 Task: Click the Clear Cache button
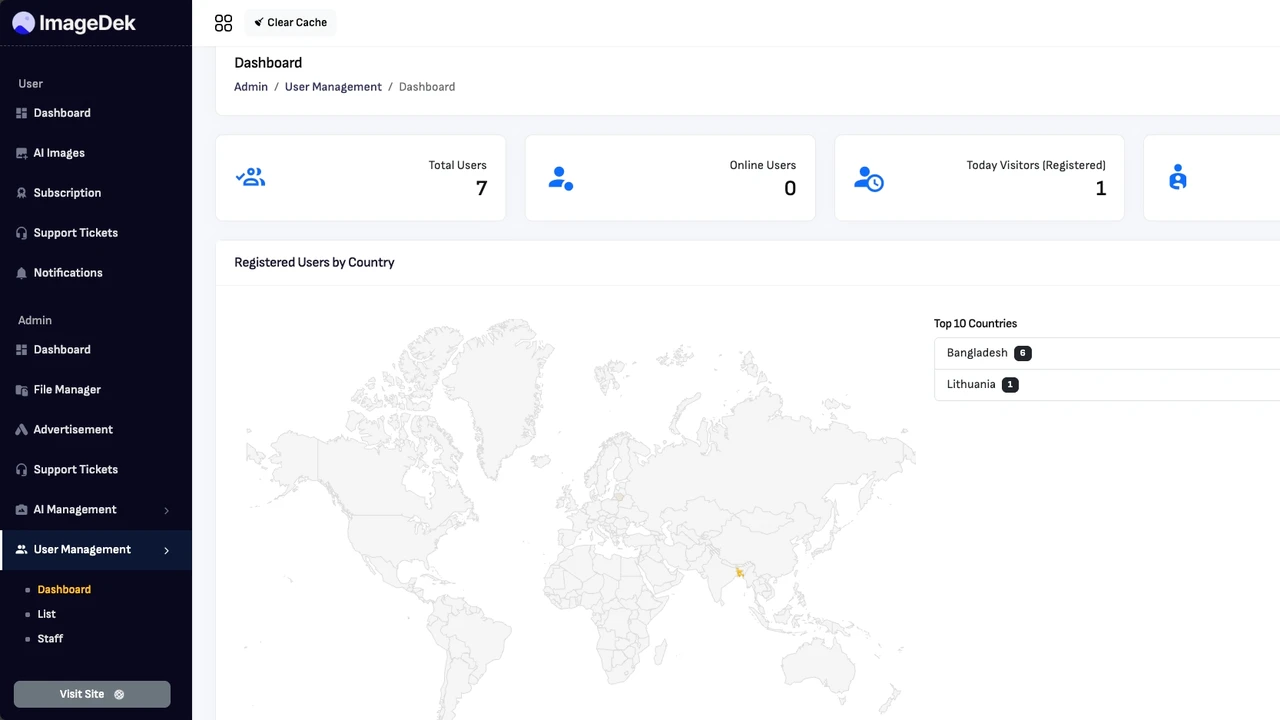[290, 22]
